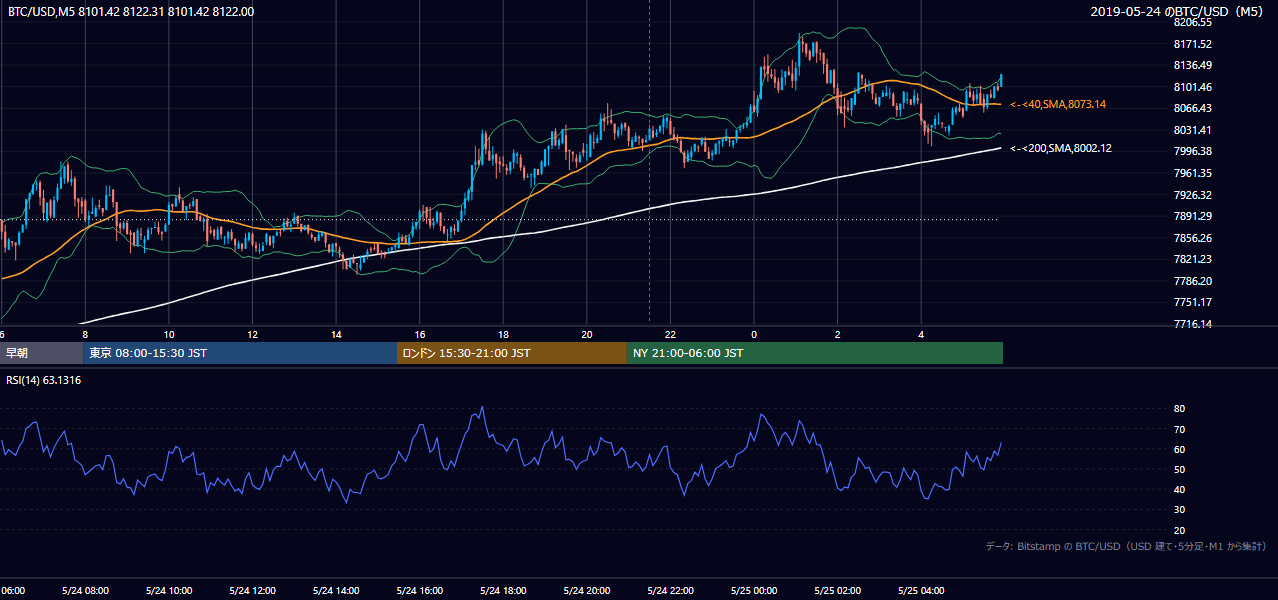Click the RSI(14) 63.1316 indicator label
This screenshot has width=1278, height=600.
[x=44, y=380]
